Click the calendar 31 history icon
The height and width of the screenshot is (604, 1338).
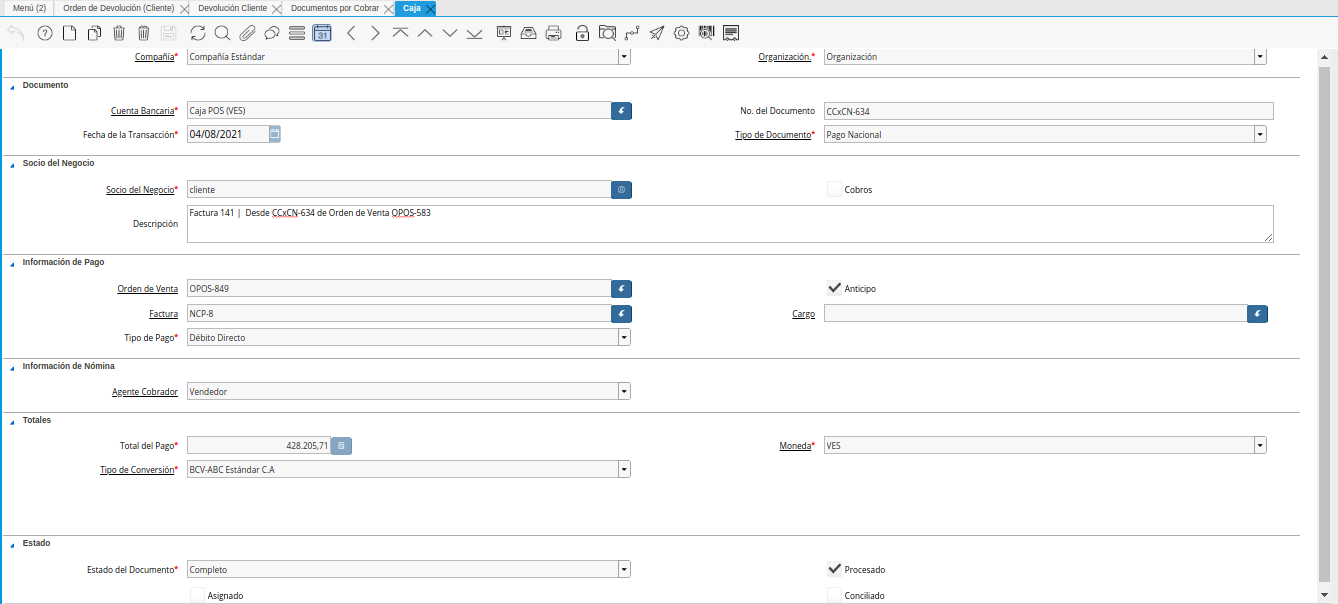(321, 33)
